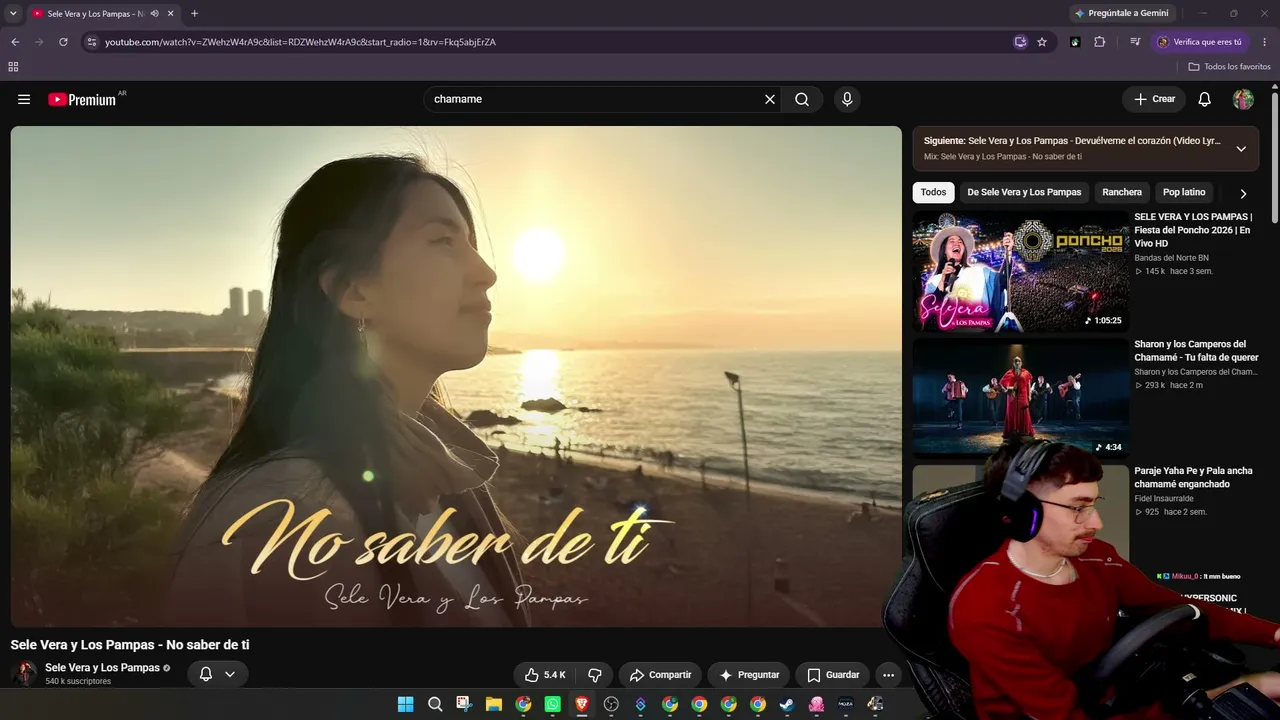Open Windows taskbar search
The image size is (1280, 720).
click(435, 704)
